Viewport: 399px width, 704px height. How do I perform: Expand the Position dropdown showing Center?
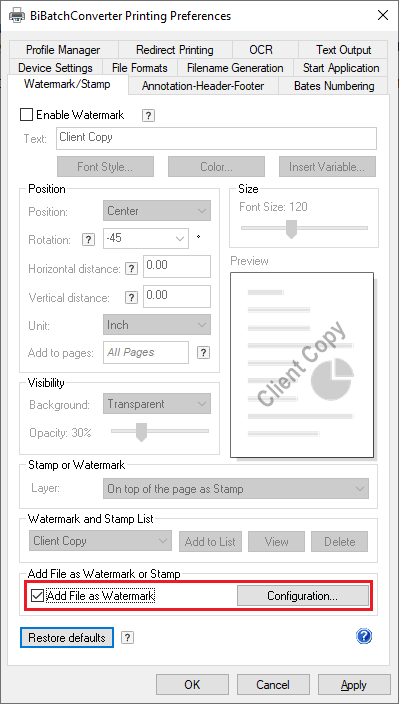click(x=157, y=211)
